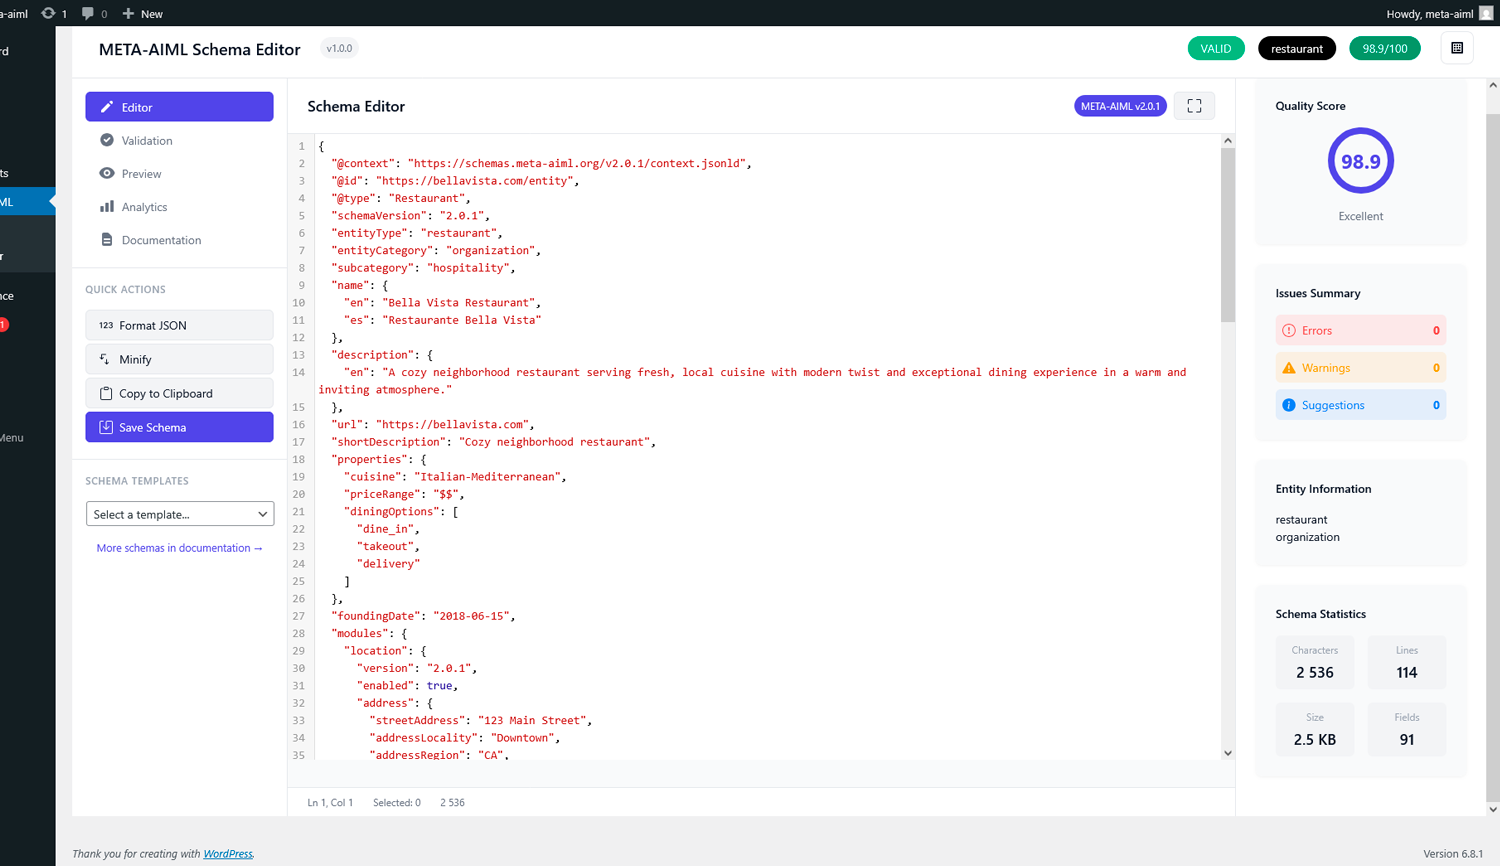Click the Suggestions summary row
This screenshot has width=1500, height=866.
point(1361,405)
